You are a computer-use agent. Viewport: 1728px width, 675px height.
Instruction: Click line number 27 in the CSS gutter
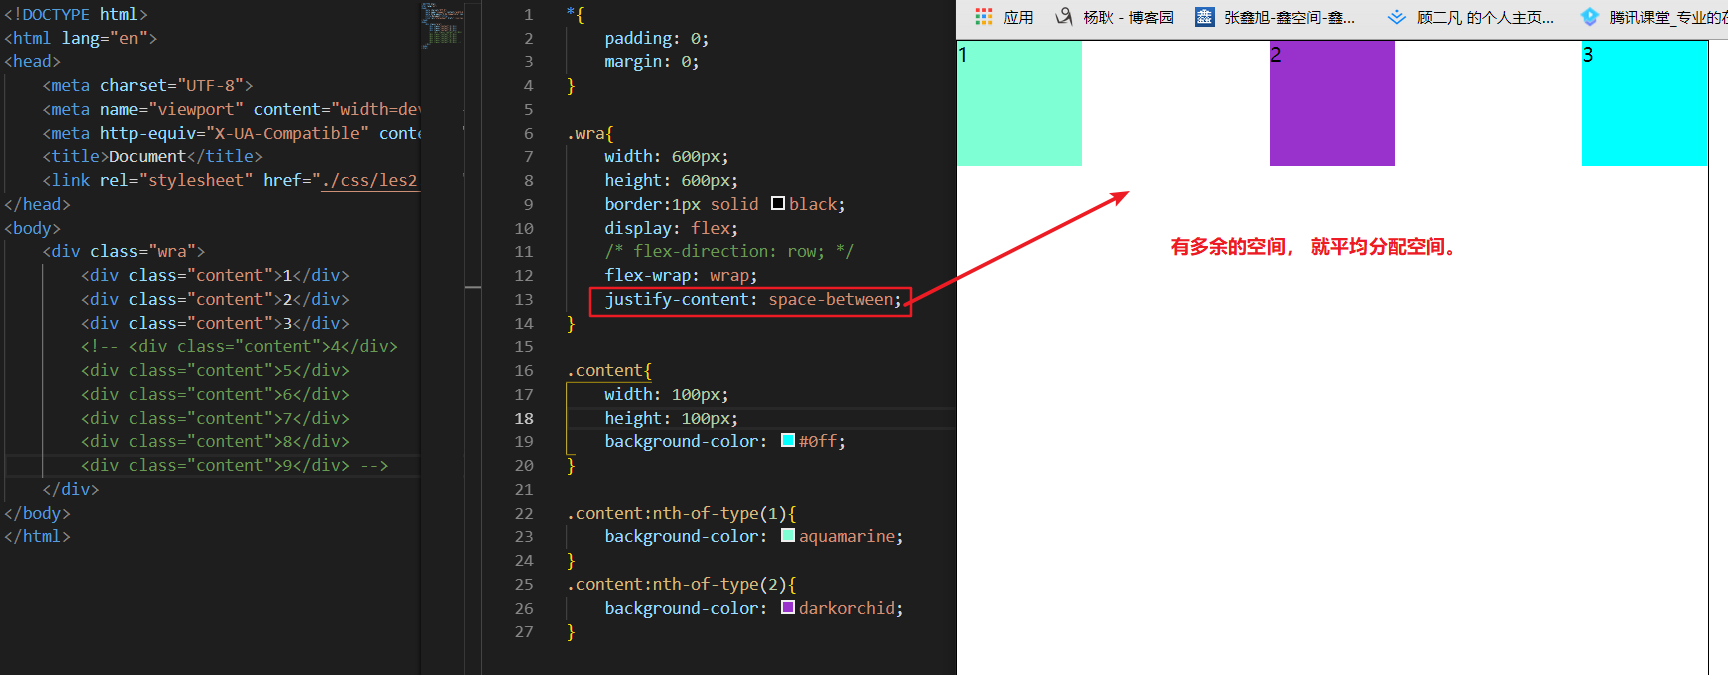[524, 631]
